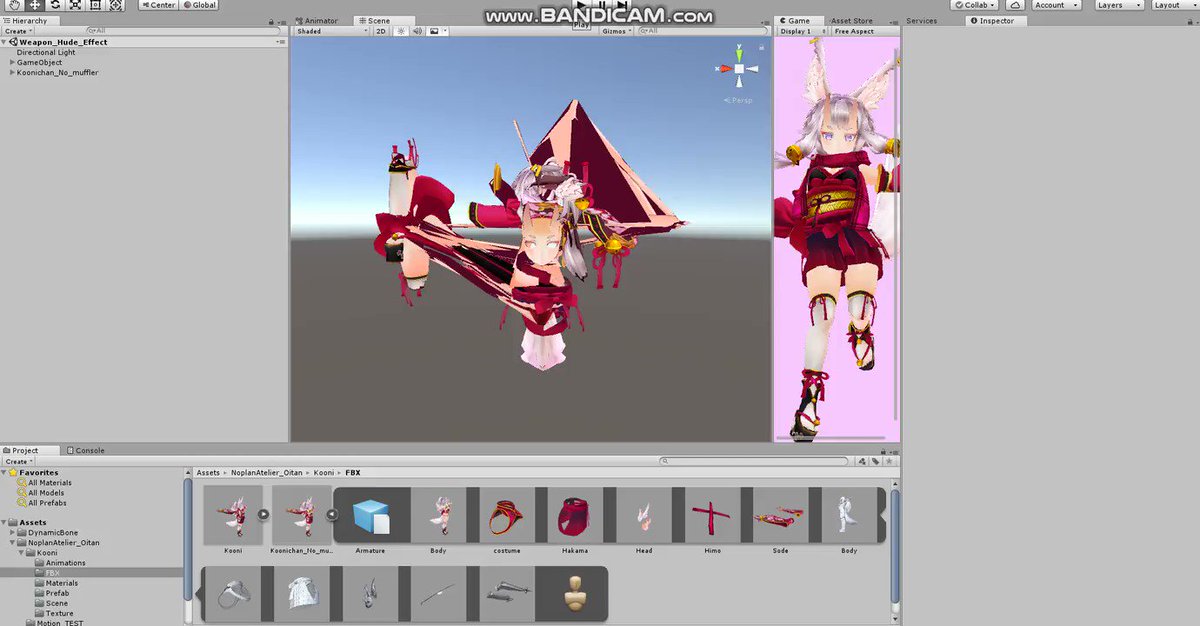Switch to the Asset Store tab
1200x626 pixels.
[850, 20]
